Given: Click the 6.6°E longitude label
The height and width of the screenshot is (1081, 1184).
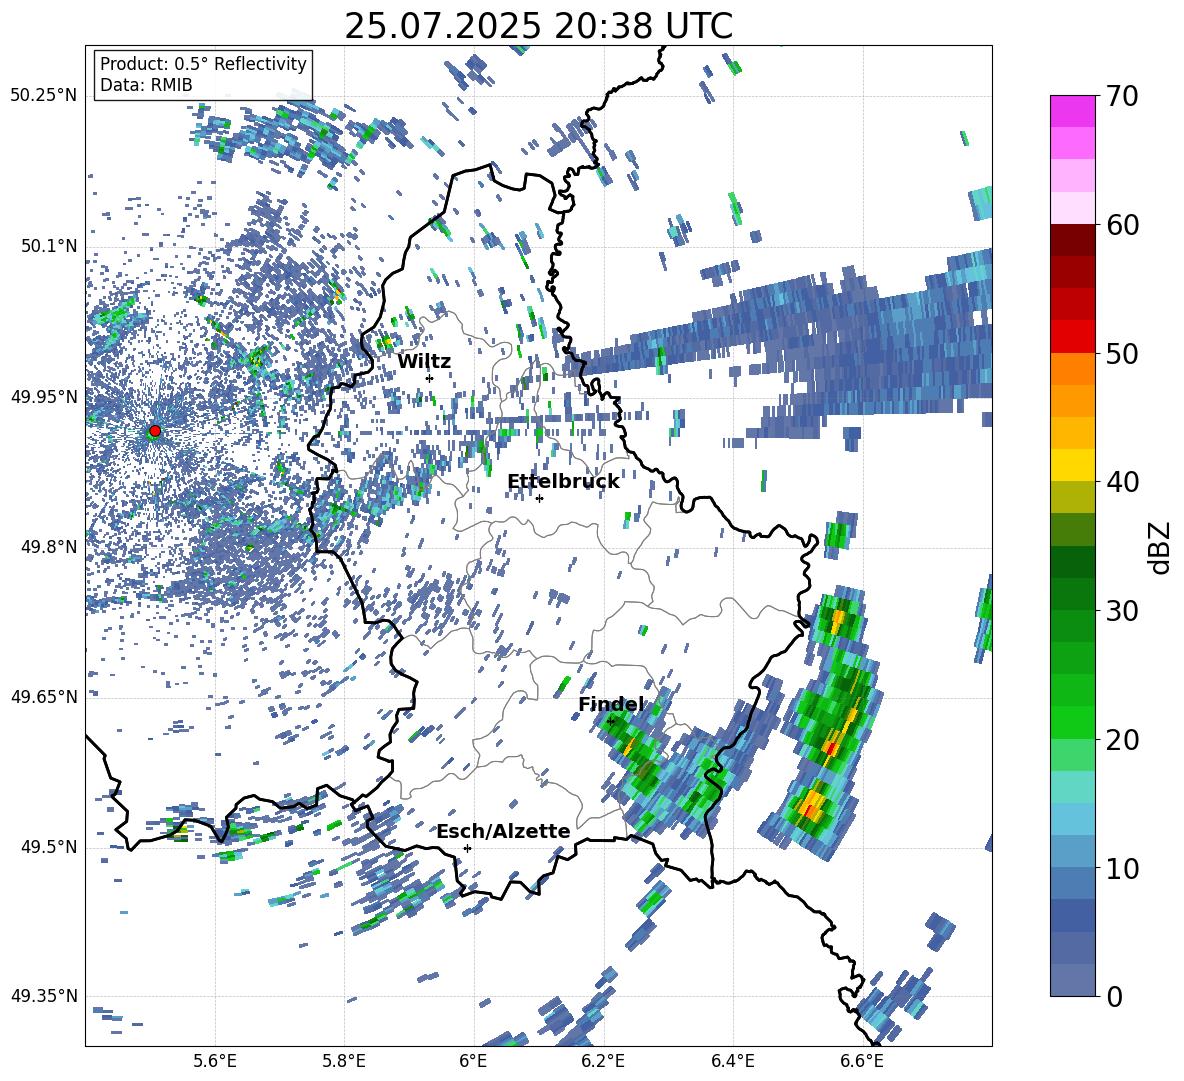Looking at the screenshot, I should [x=862, y=1061].
